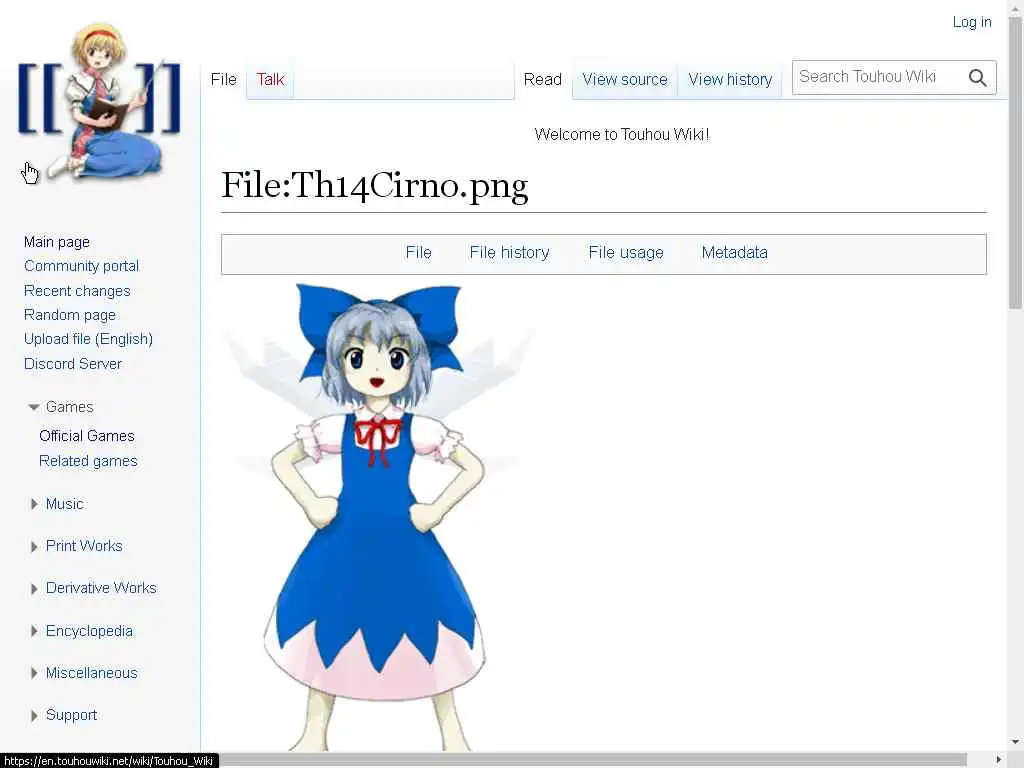Click the Log in link

[x=972, y=22]
